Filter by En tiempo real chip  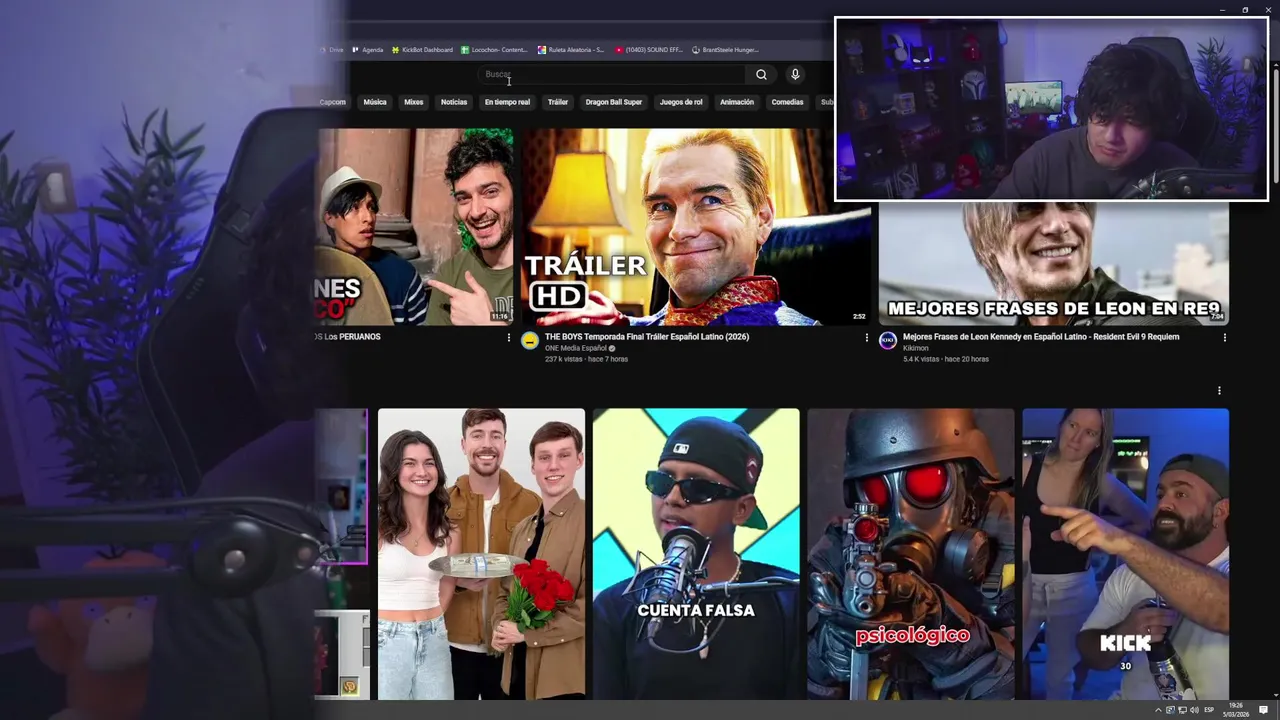(507, 102)
